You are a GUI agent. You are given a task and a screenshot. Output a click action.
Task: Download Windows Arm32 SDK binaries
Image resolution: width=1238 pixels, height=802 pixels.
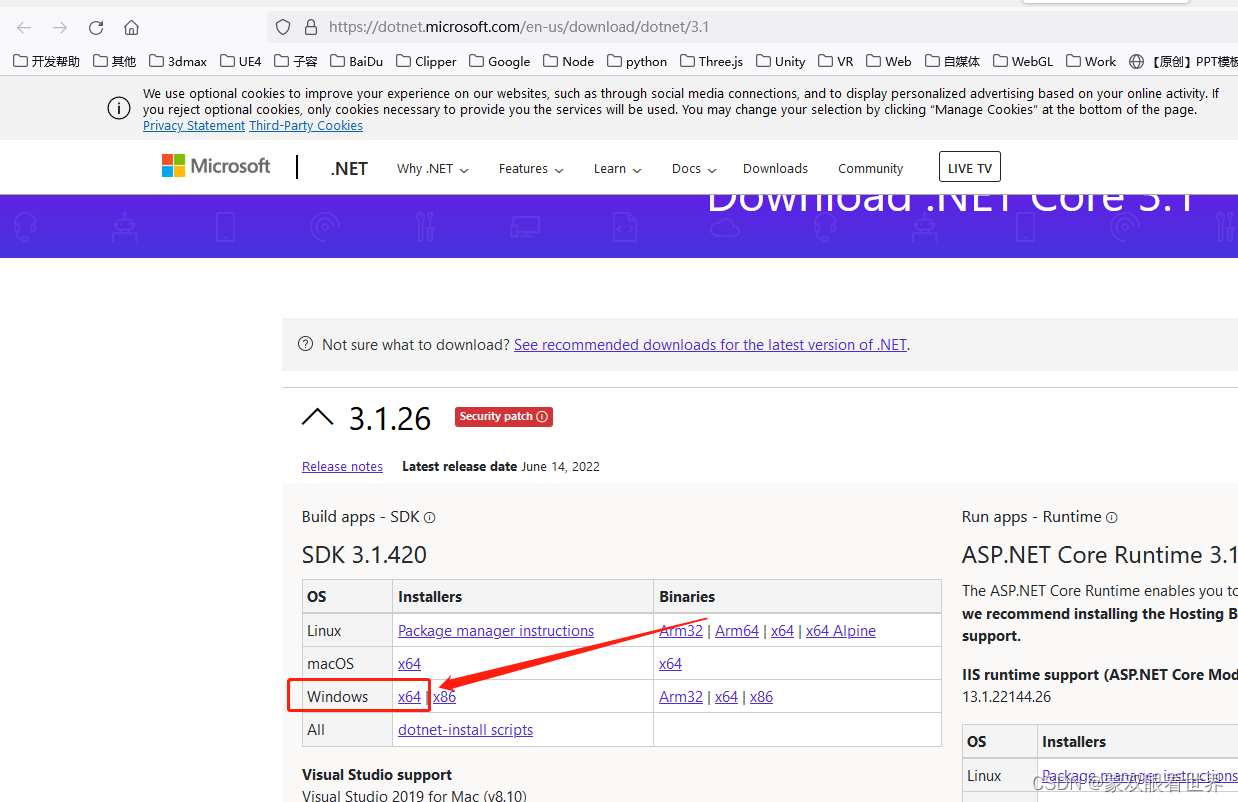pyautogui.click(x=681, y=697)
